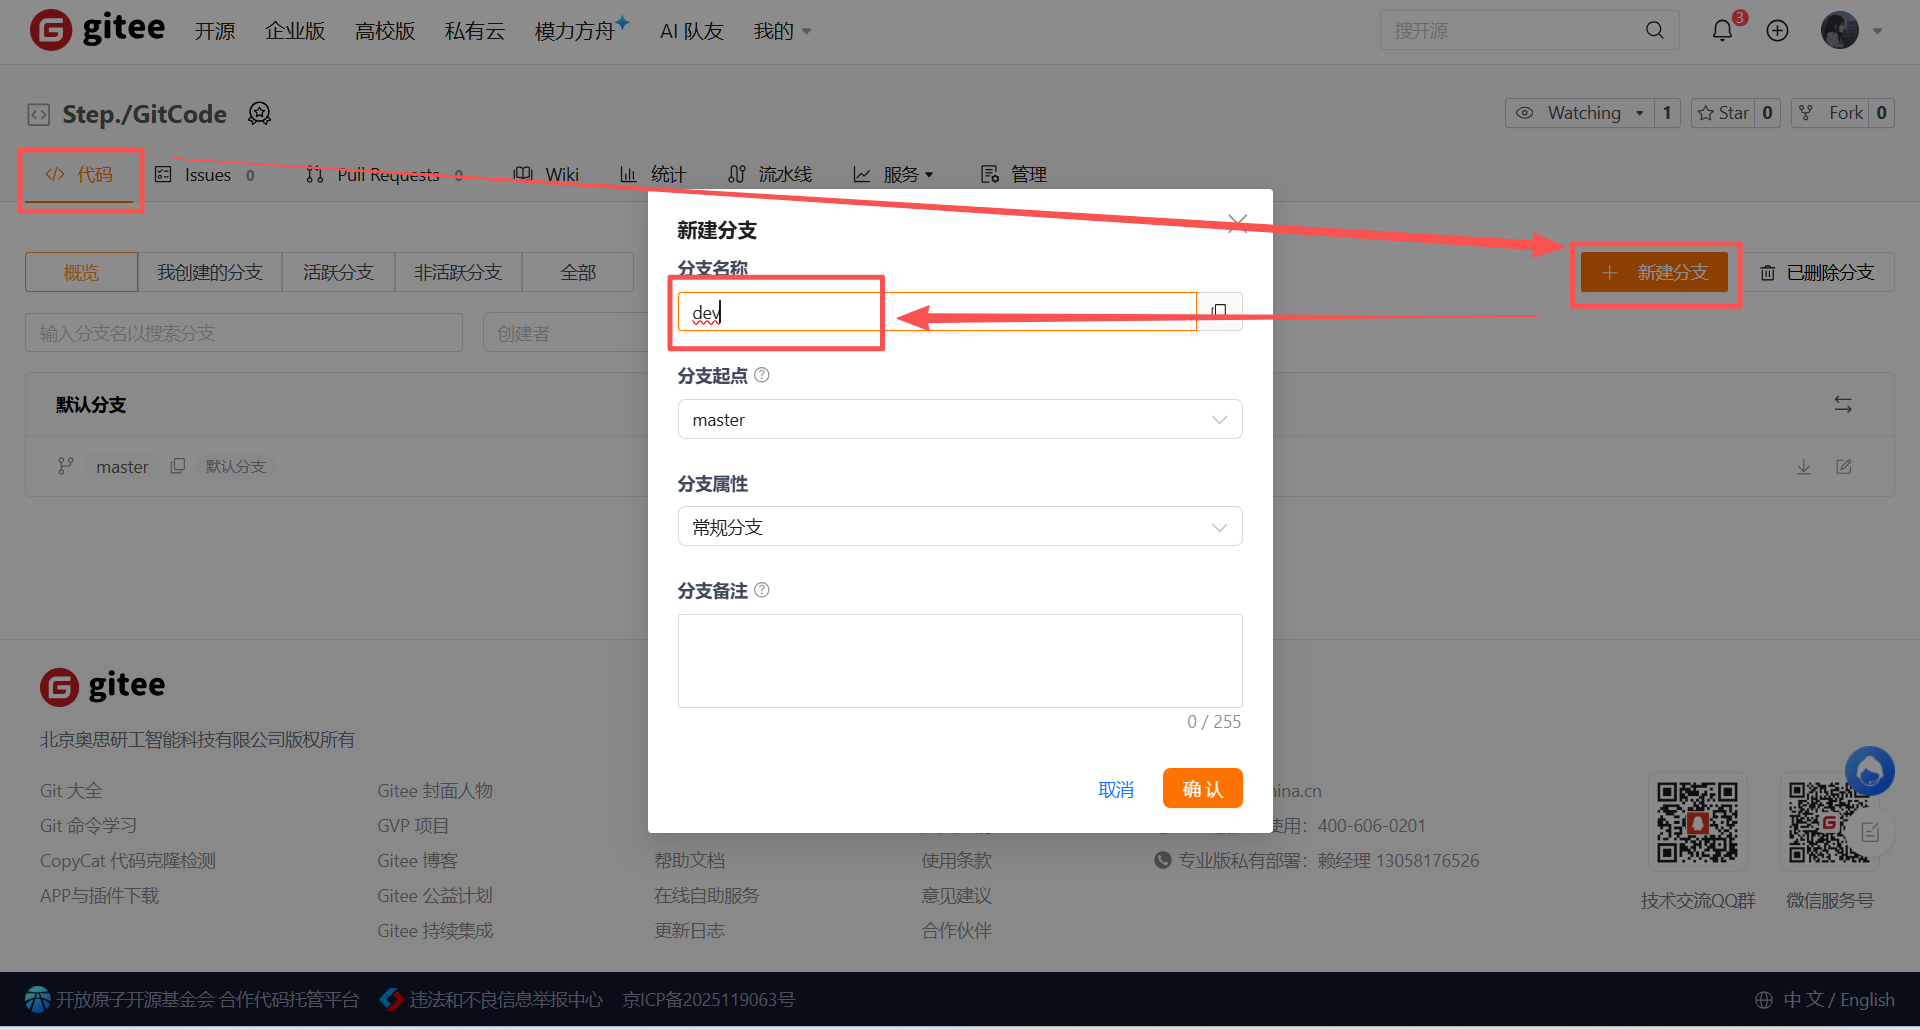Open the Wiki tab
Viewport: 1920px width, 1030px height.
[x=546, y=175]
